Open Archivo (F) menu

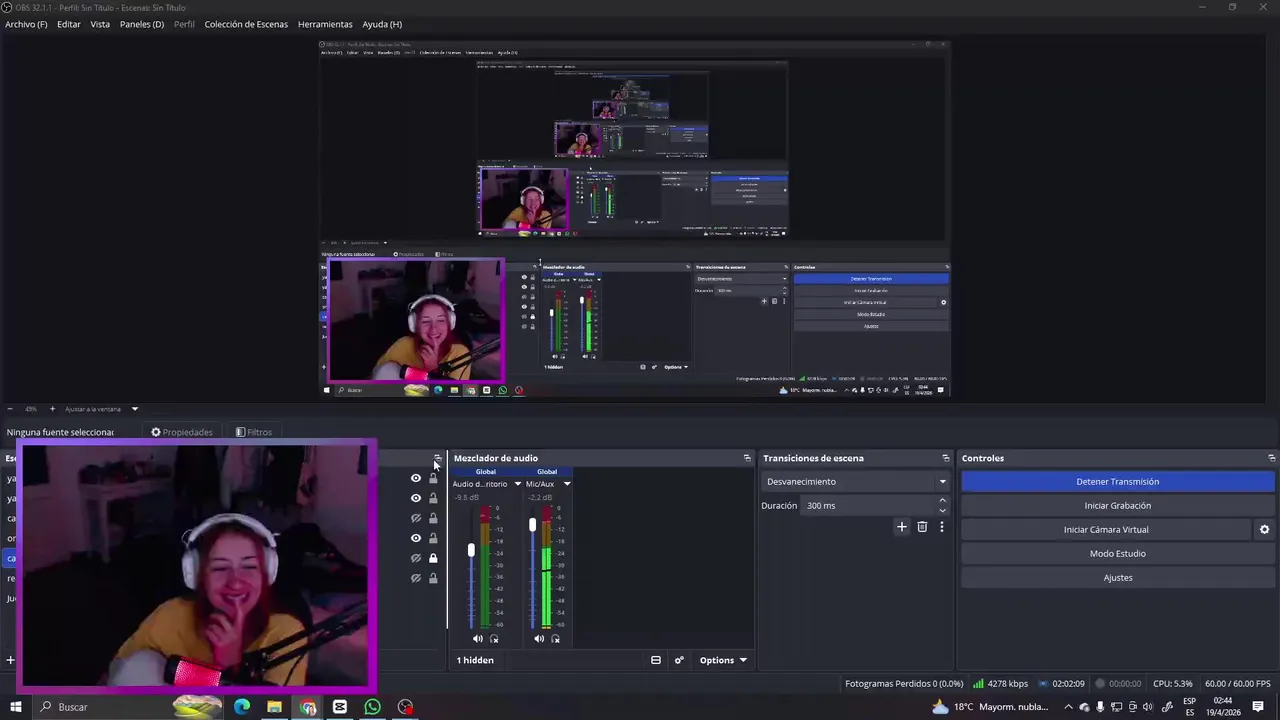[x=26, y=24]
